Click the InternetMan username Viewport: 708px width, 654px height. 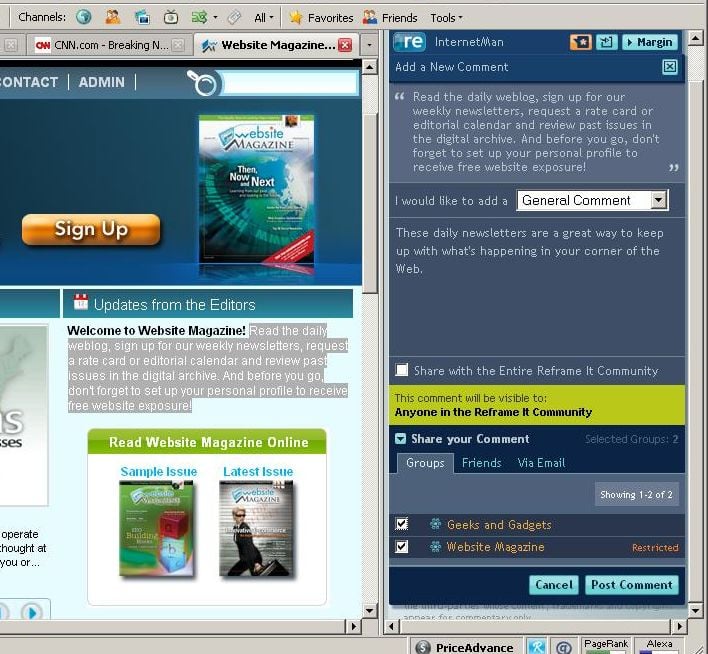coord(469,42)
